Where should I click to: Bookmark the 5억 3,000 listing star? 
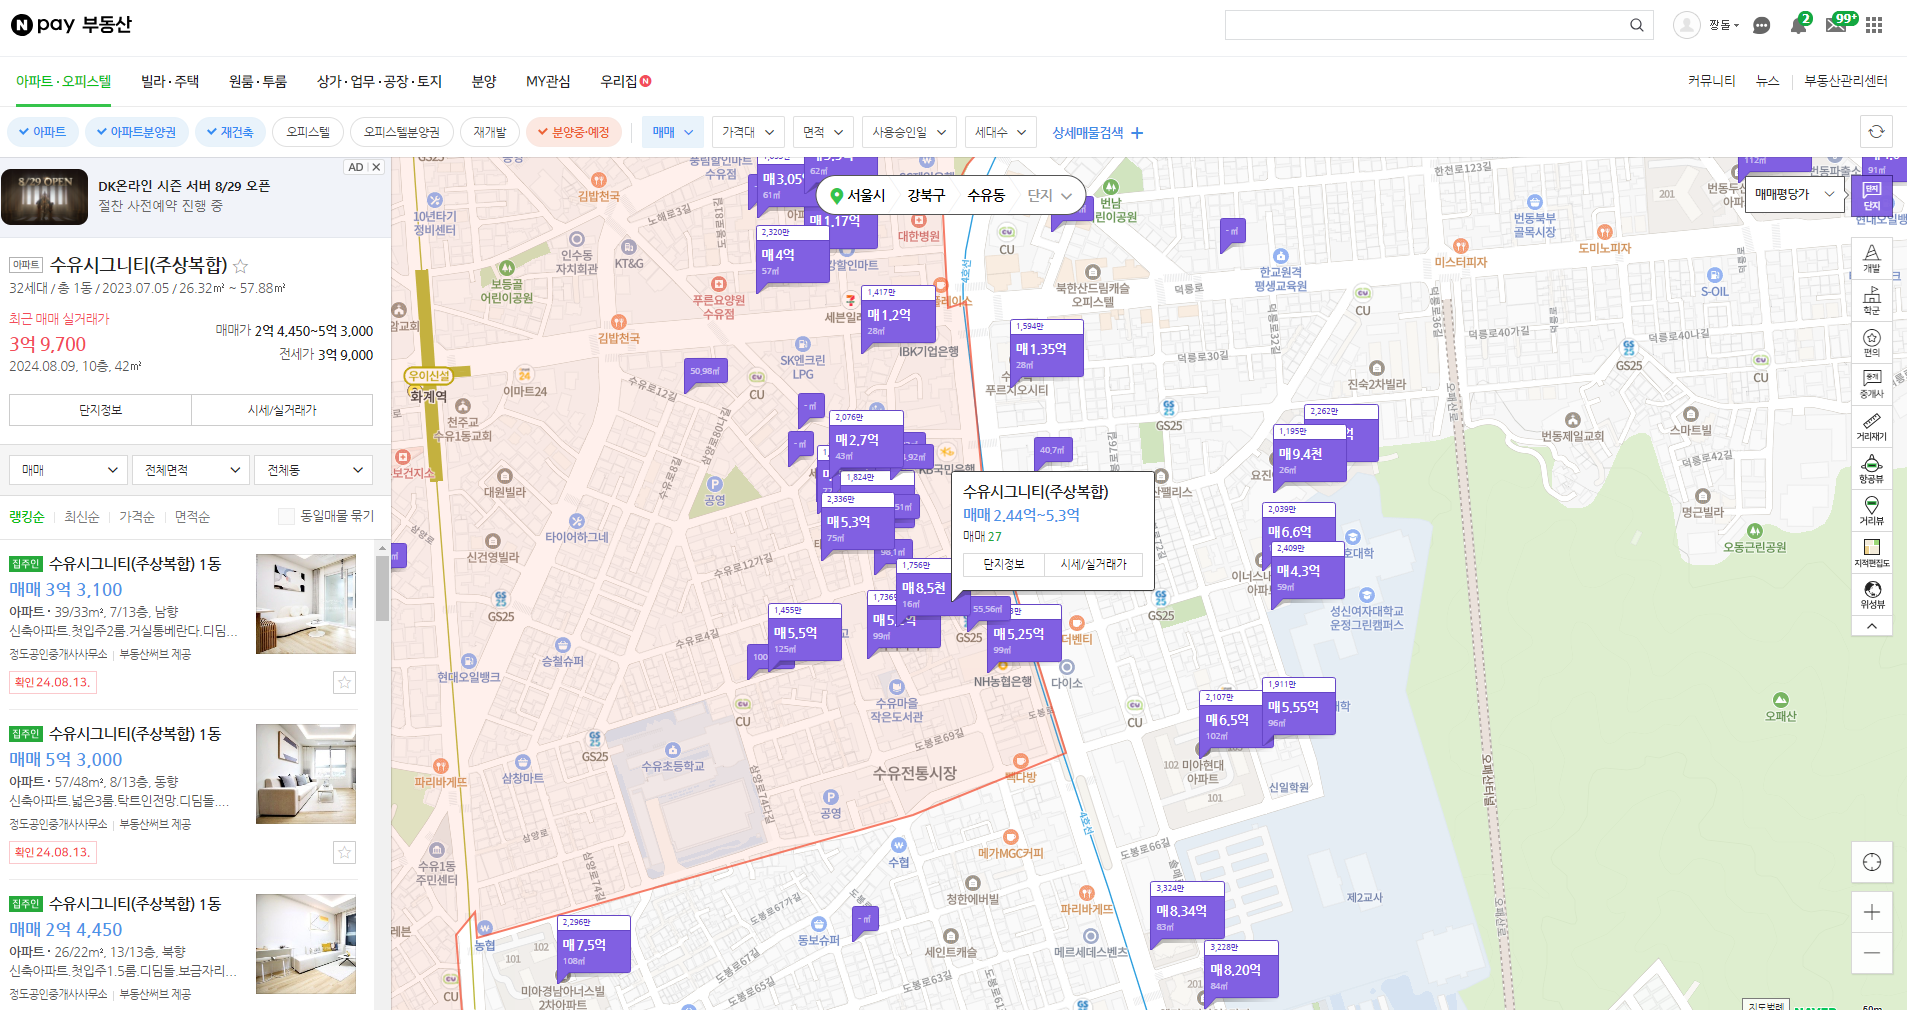(344, 852)
